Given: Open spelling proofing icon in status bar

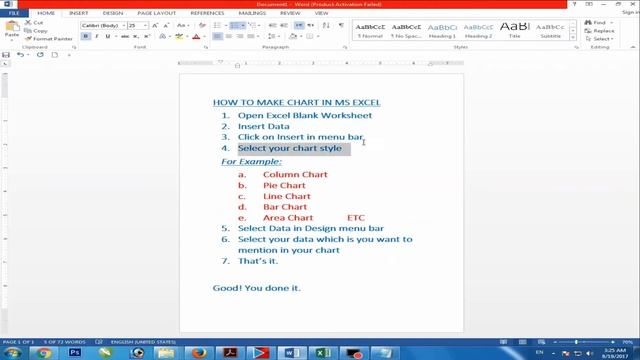Looking at the screenshot, I should (x=99, y=342).
